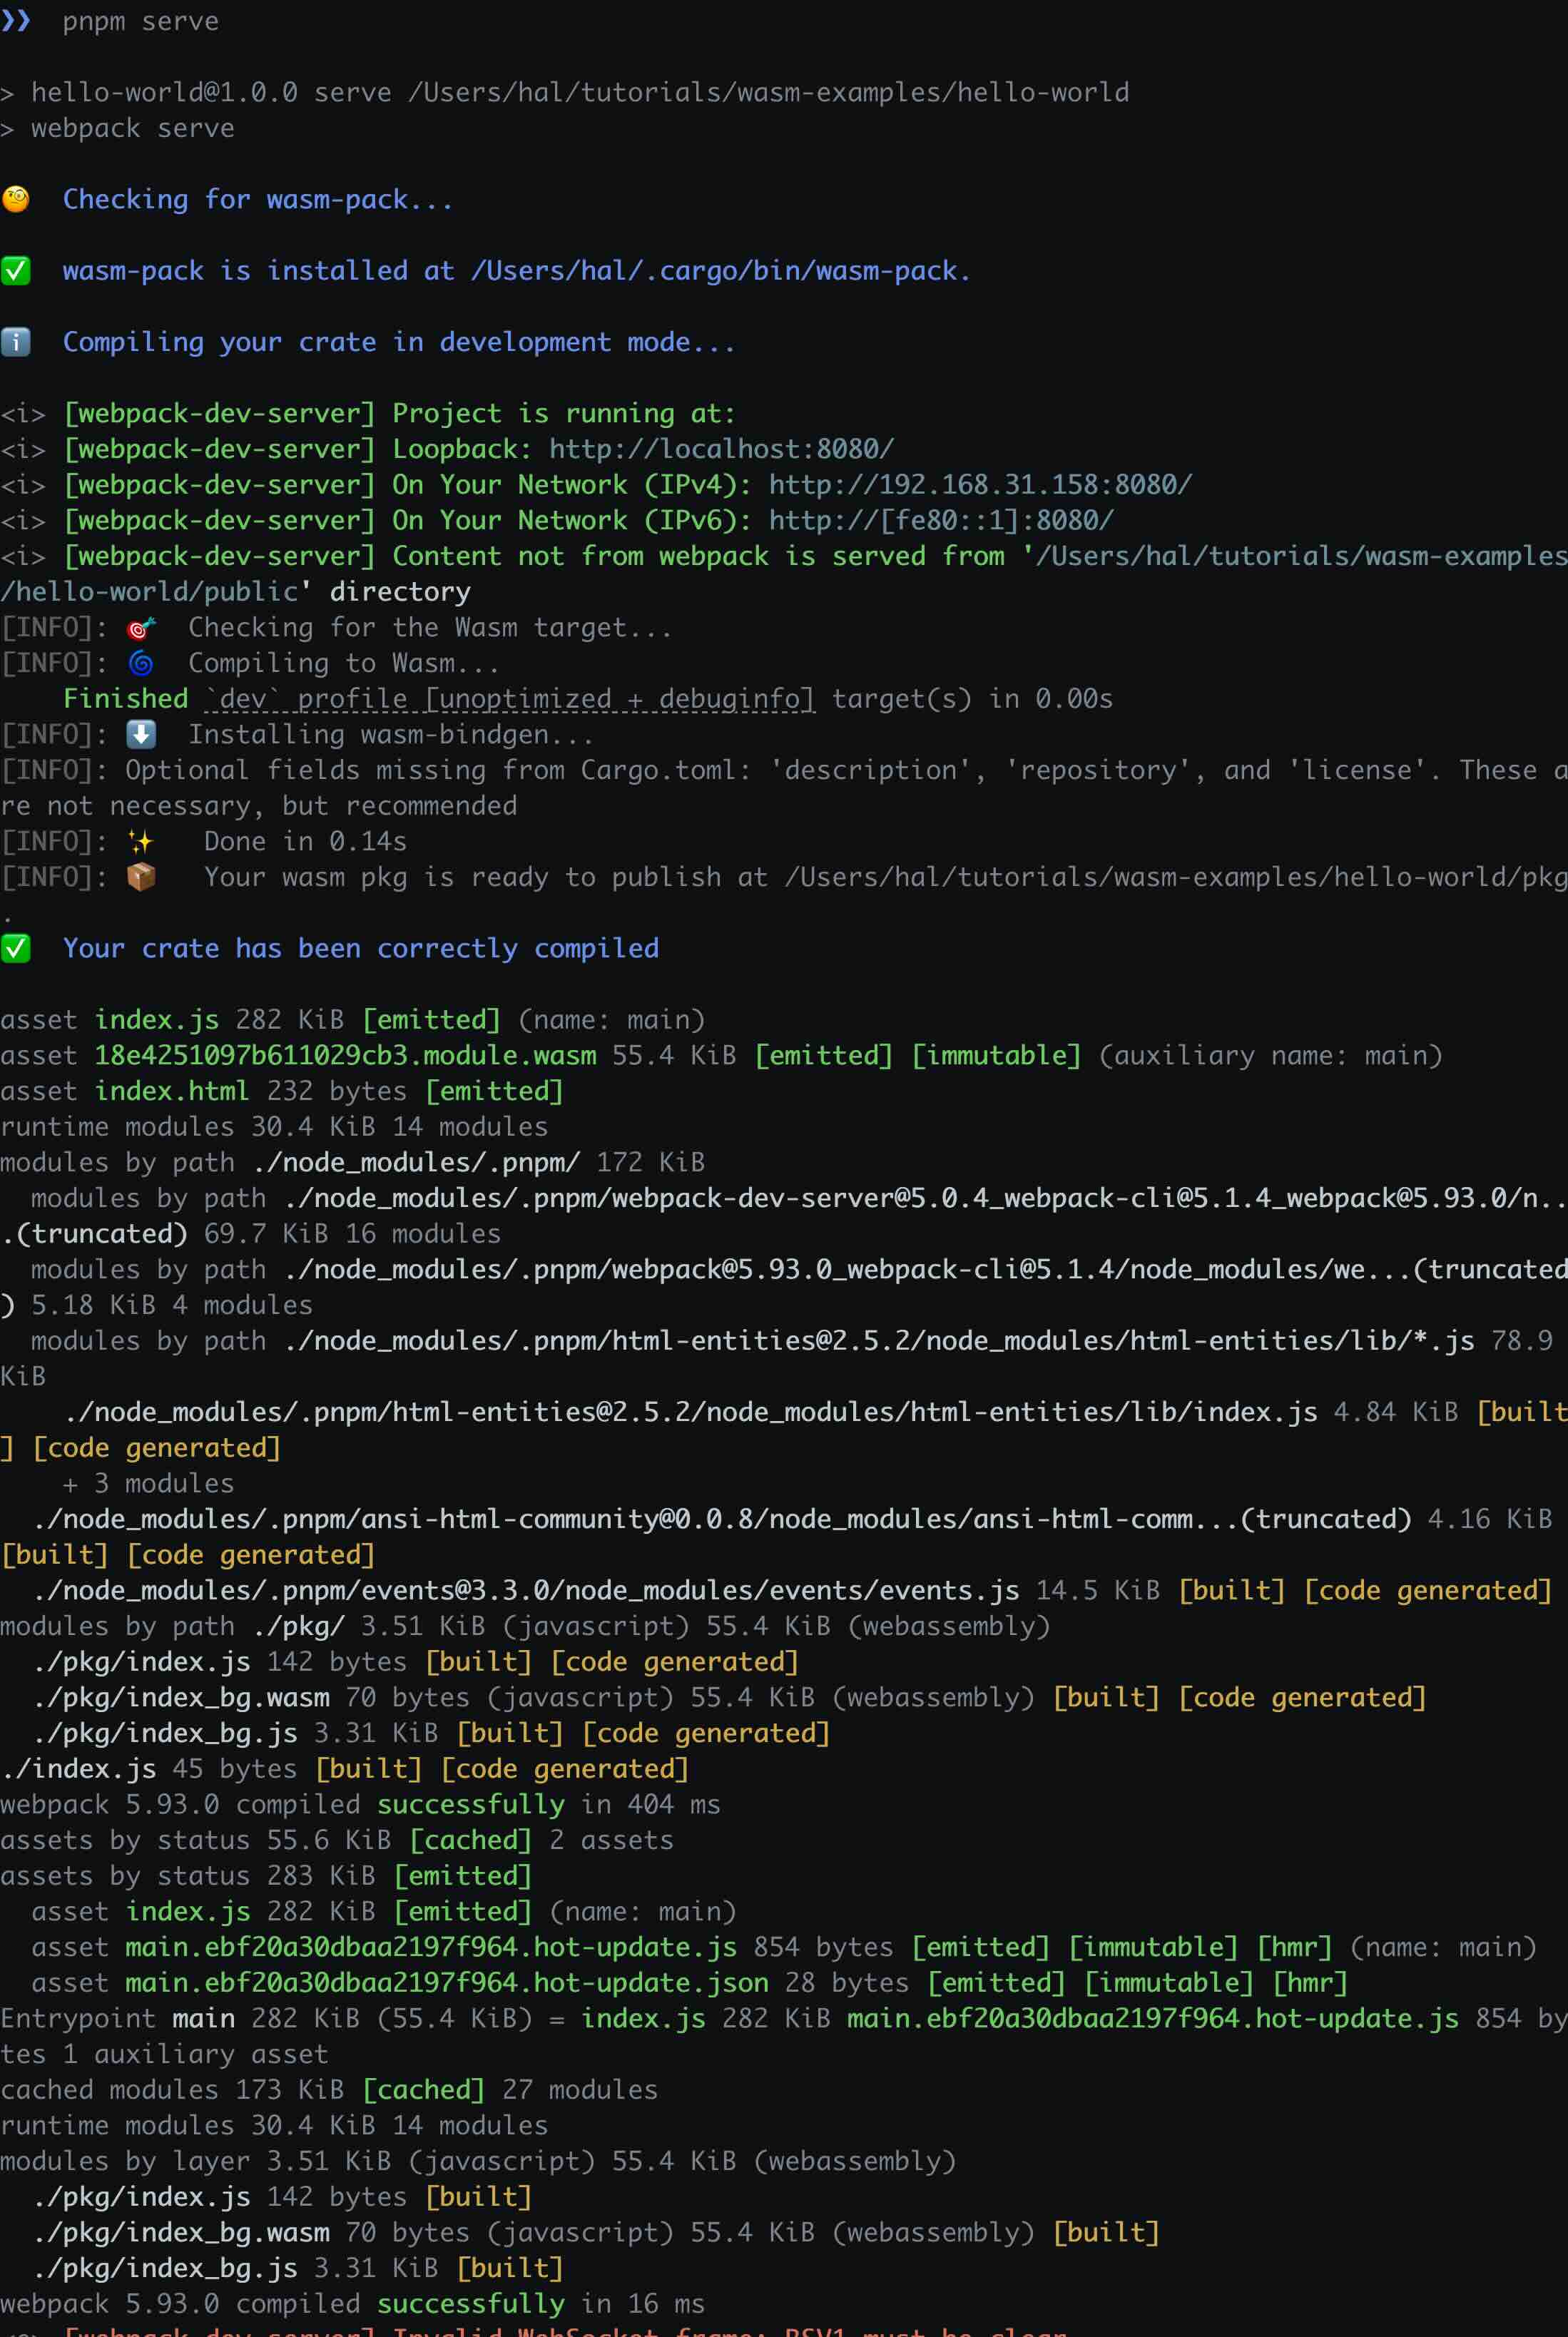Image resolution: width=1568 pixels, height=2337 pixels.
Task: Click the prompt chevrons before pnpm serve
Action: 16,20
